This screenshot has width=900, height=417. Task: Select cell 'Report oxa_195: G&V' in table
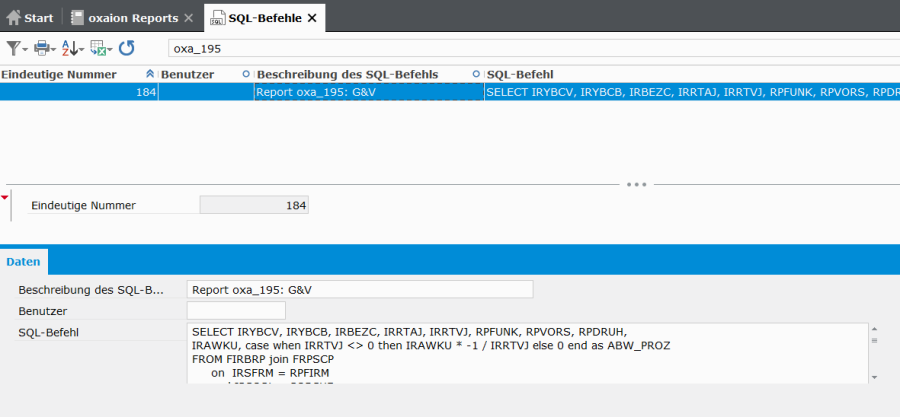coord(368,92)
